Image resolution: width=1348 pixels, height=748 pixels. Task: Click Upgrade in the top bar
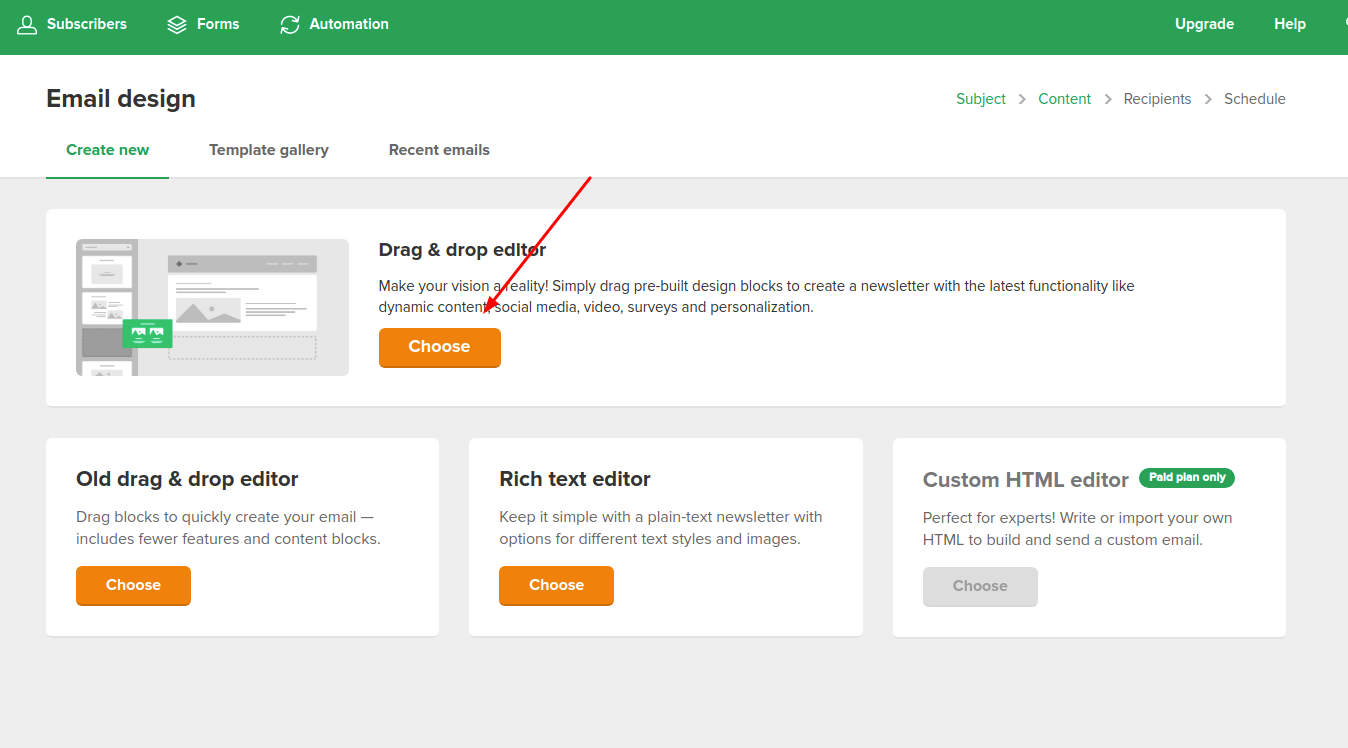point(1204,24)
